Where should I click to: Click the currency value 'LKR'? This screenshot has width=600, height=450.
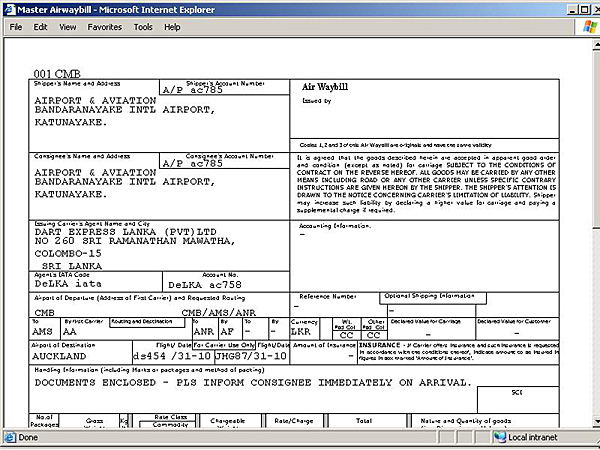301,331
